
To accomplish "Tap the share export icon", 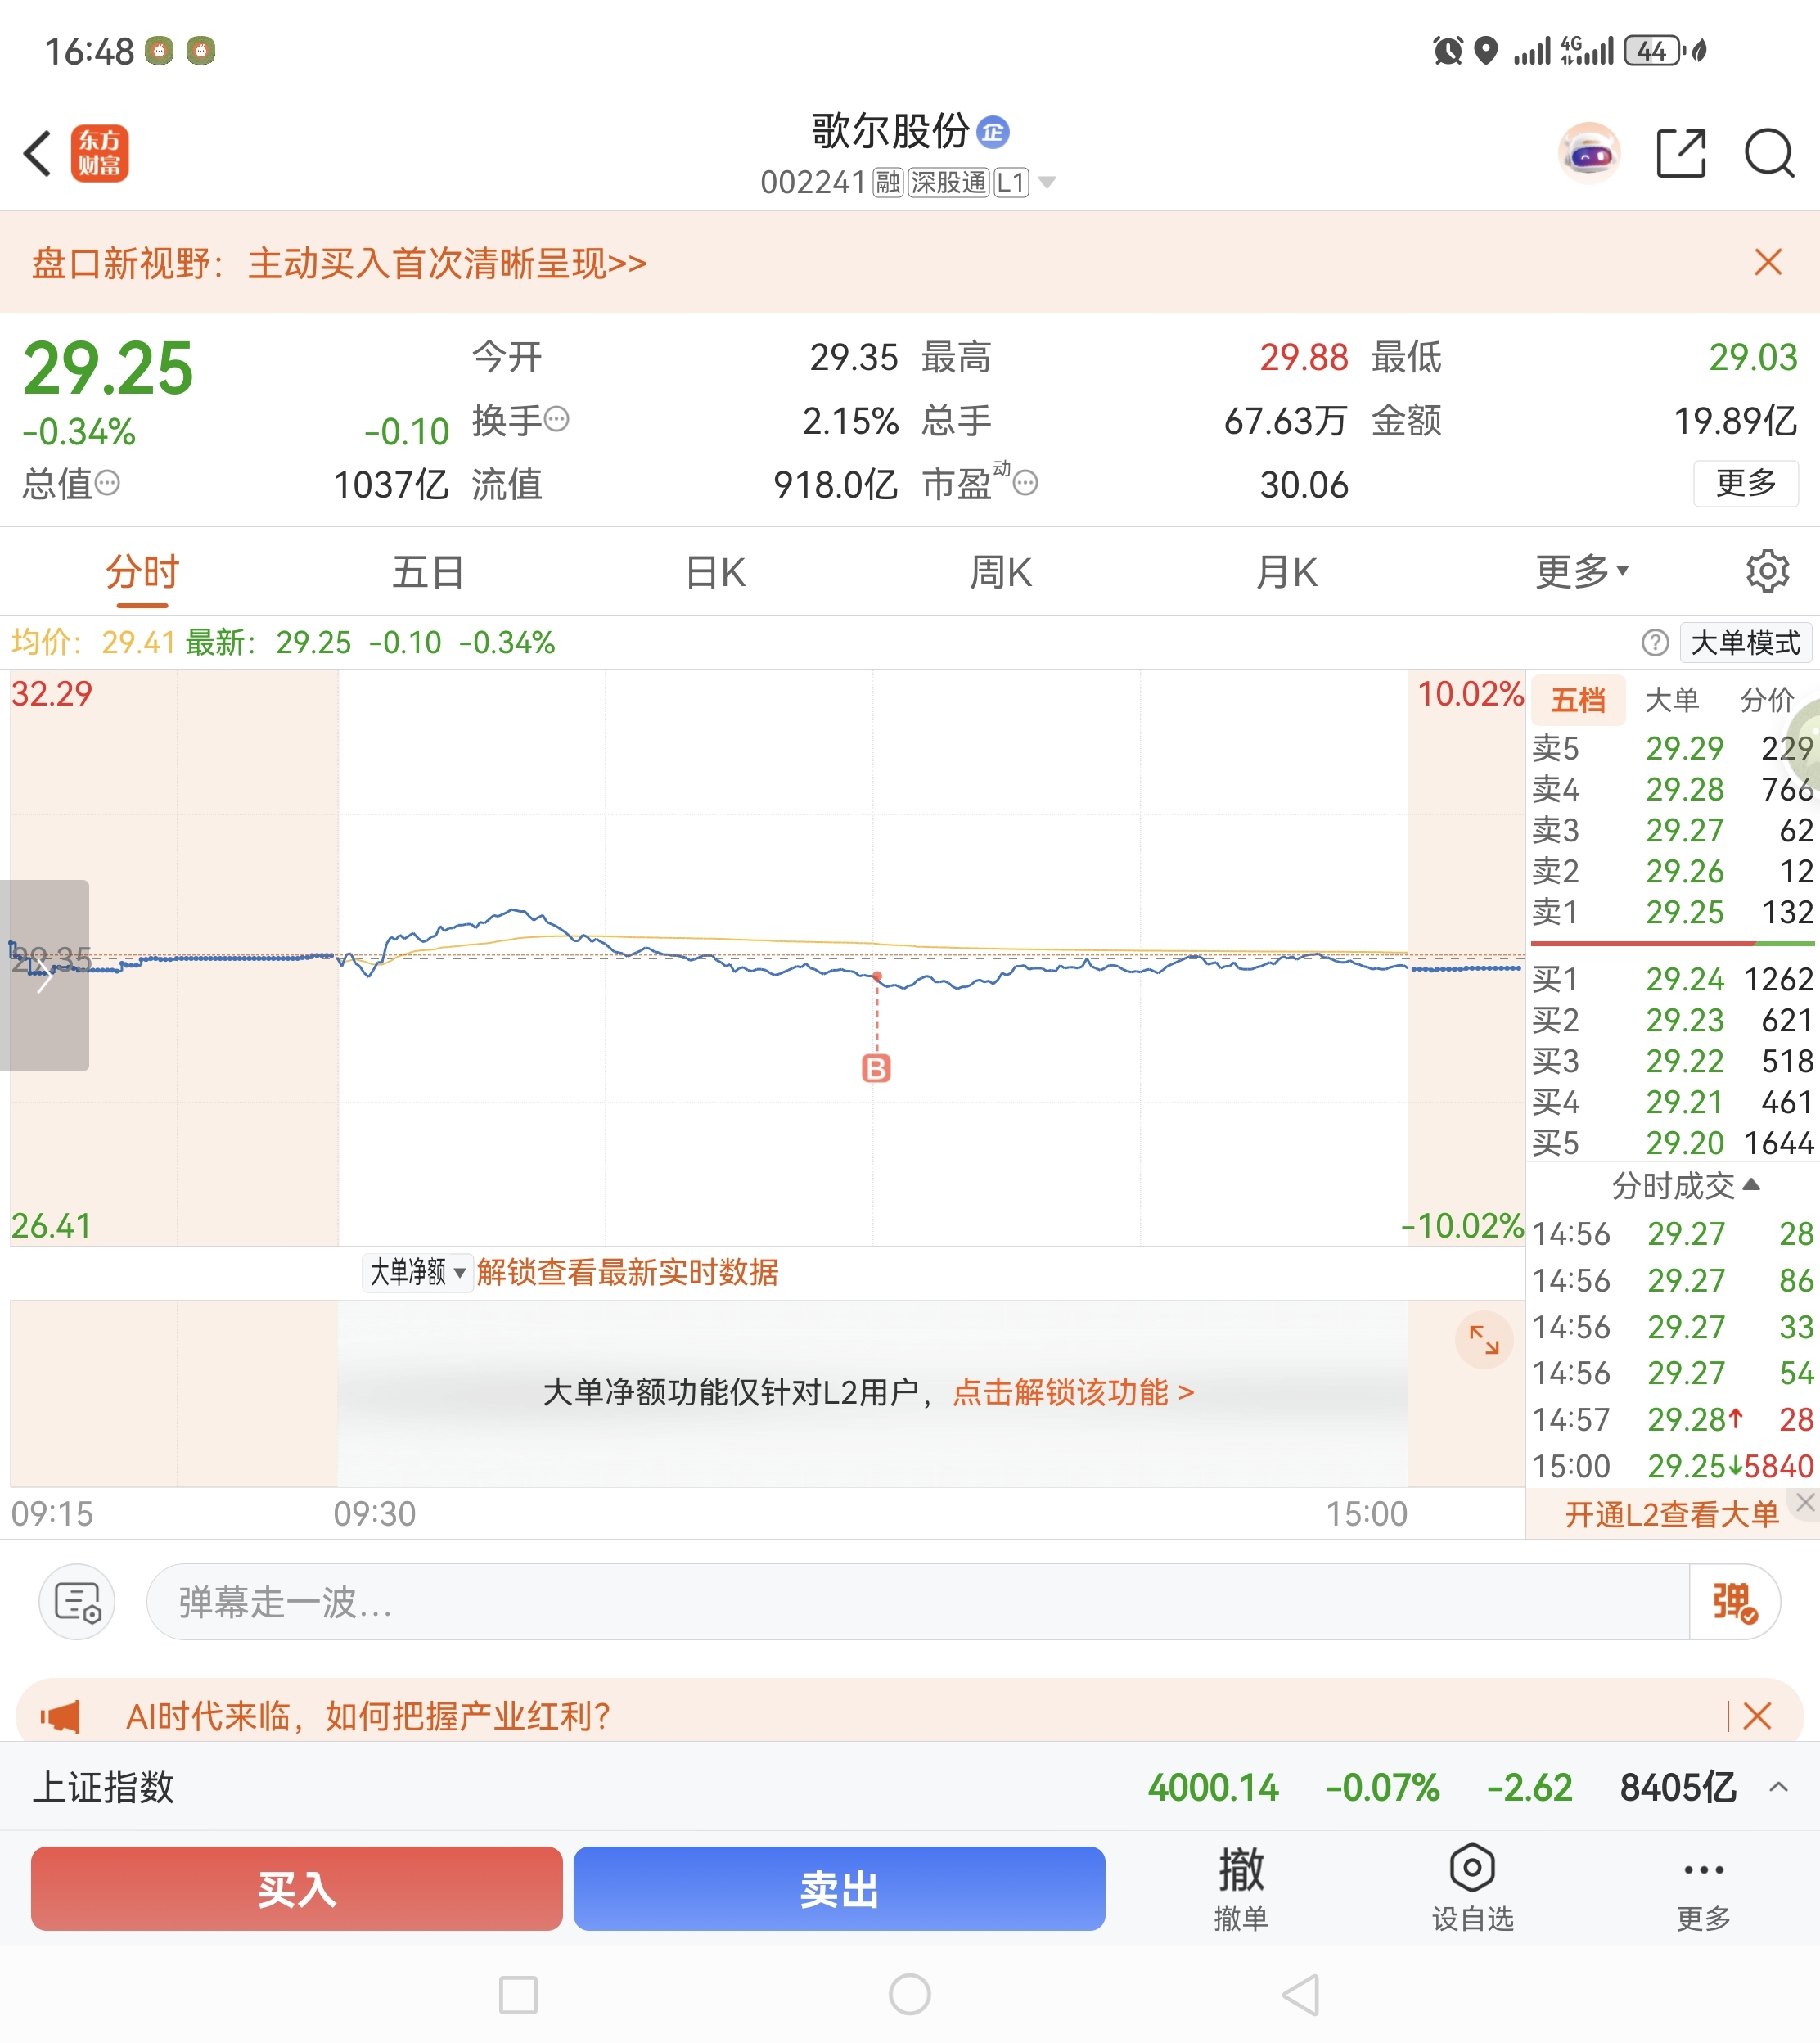I will pos(1680,153).
